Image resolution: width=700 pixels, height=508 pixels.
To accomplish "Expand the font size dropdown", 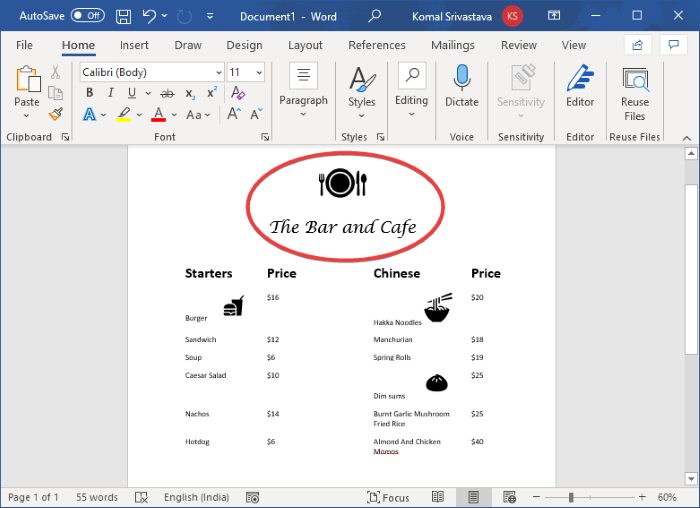I will pos(259,72).
